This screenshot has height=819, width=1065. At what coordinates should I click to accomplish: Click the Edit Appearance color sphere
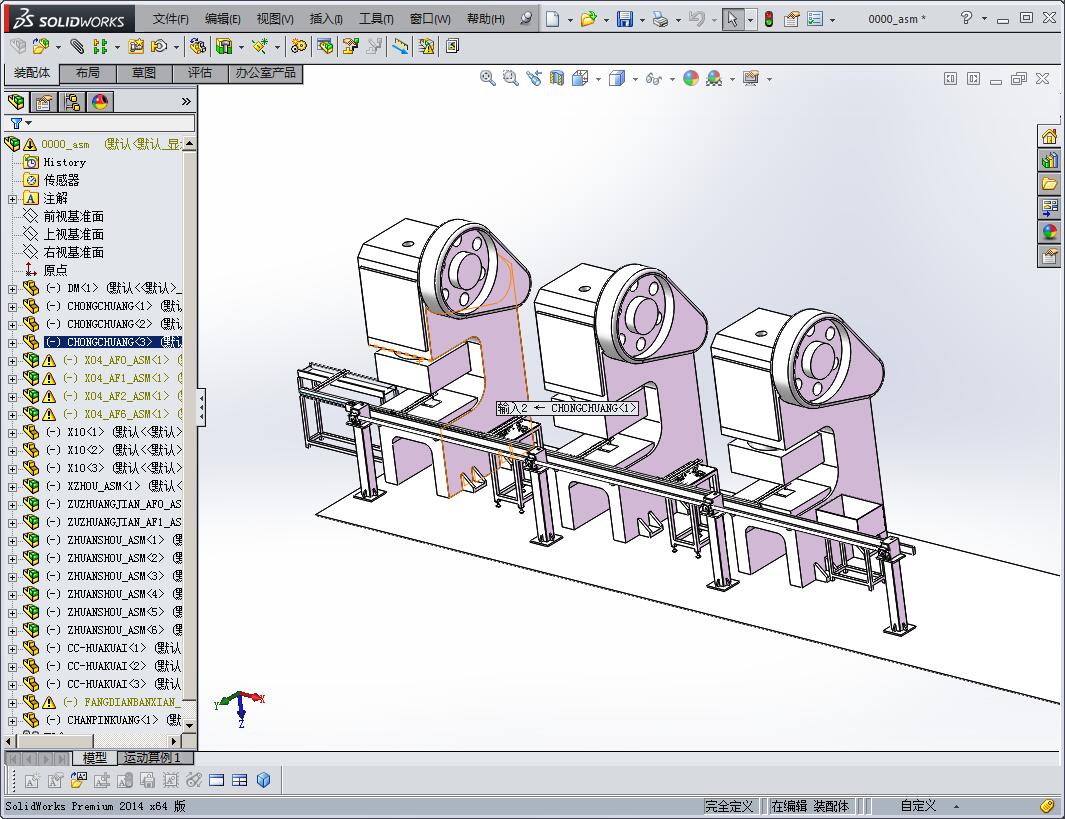point(691,77)
